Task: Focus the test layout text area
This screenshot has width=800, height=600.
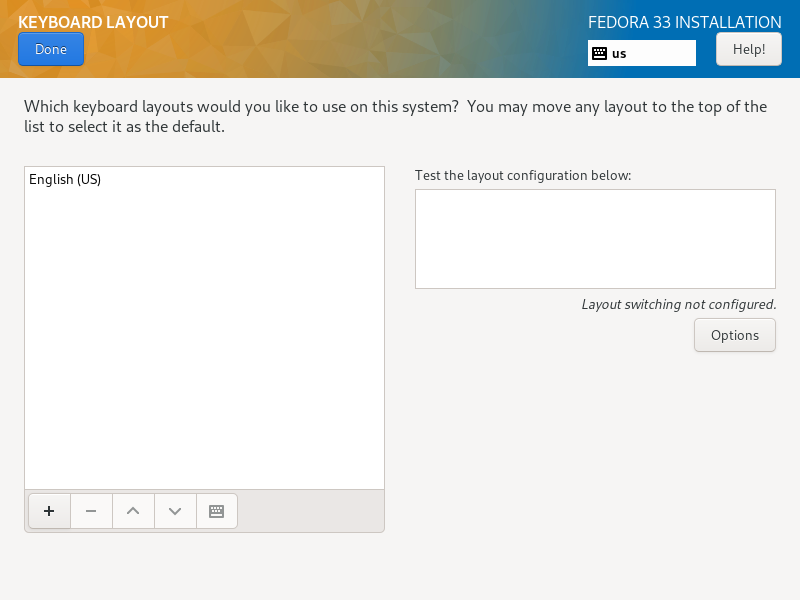Action: point(595,239)
